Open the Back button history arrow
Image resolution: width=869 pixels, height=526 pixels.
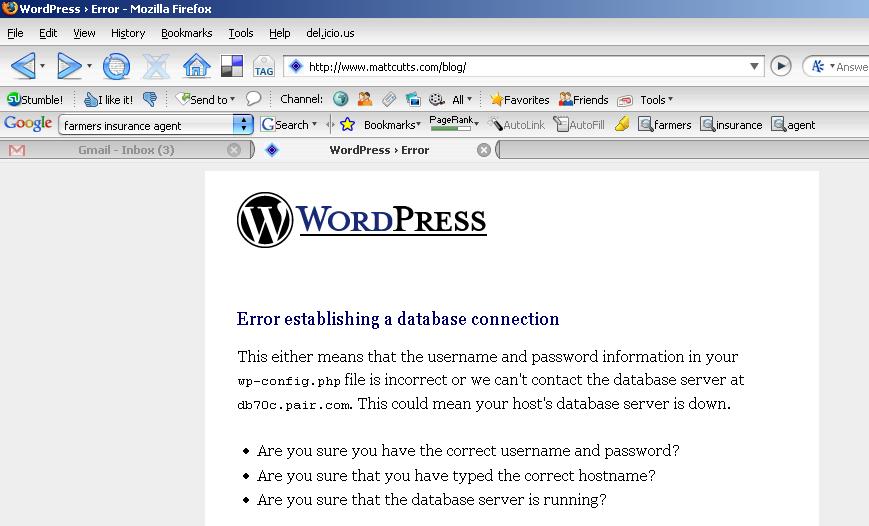tap(43, 67)
